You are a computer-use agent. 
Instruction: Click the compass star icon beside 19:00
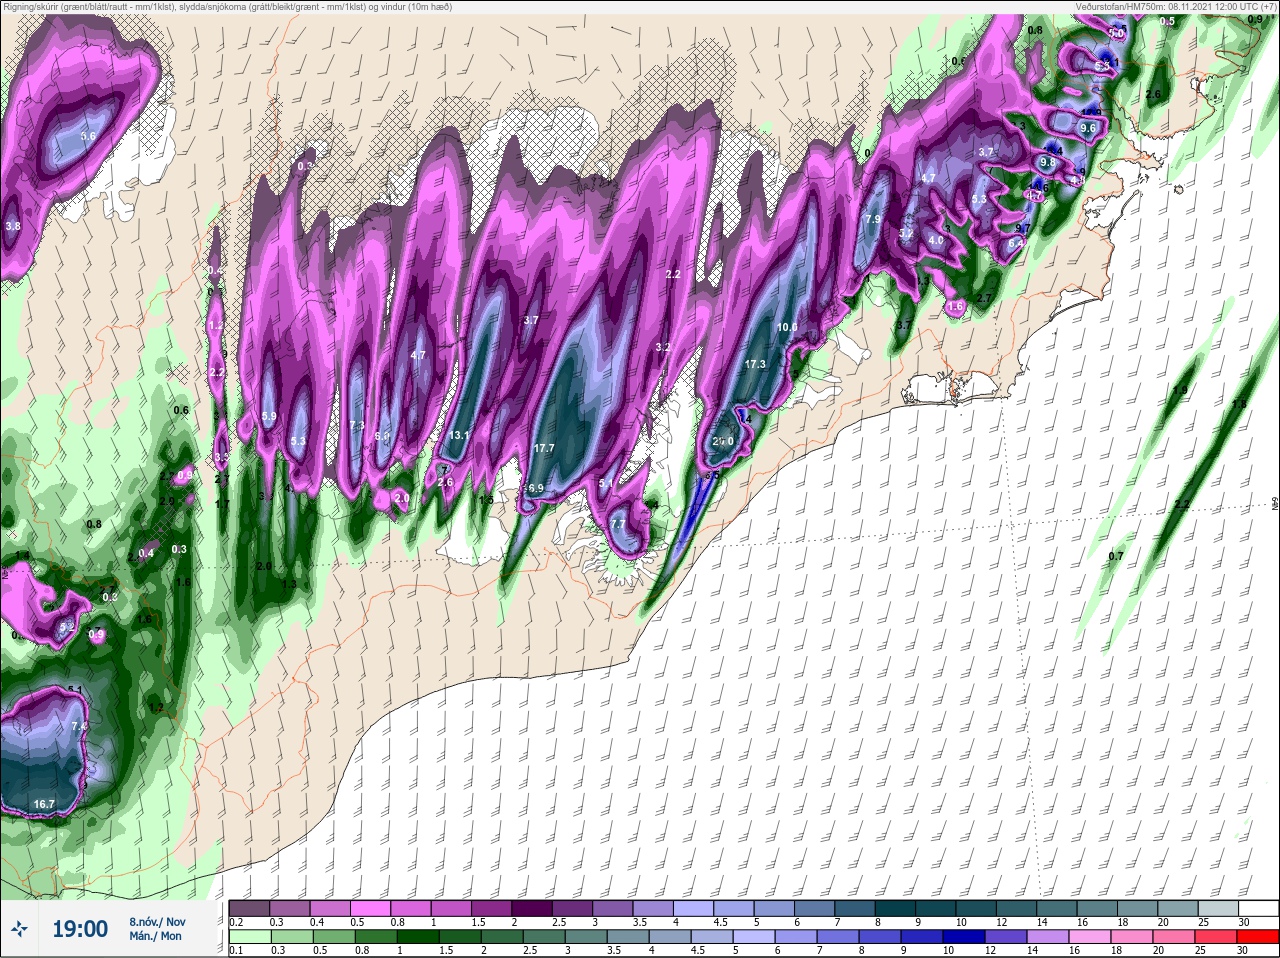pyautogui.click(x=20, y=929)
